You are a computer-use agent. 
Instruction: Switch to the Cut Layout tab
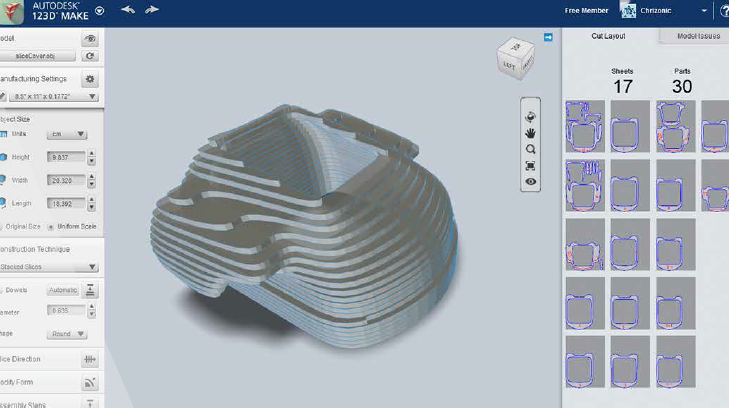pos(608,36)
